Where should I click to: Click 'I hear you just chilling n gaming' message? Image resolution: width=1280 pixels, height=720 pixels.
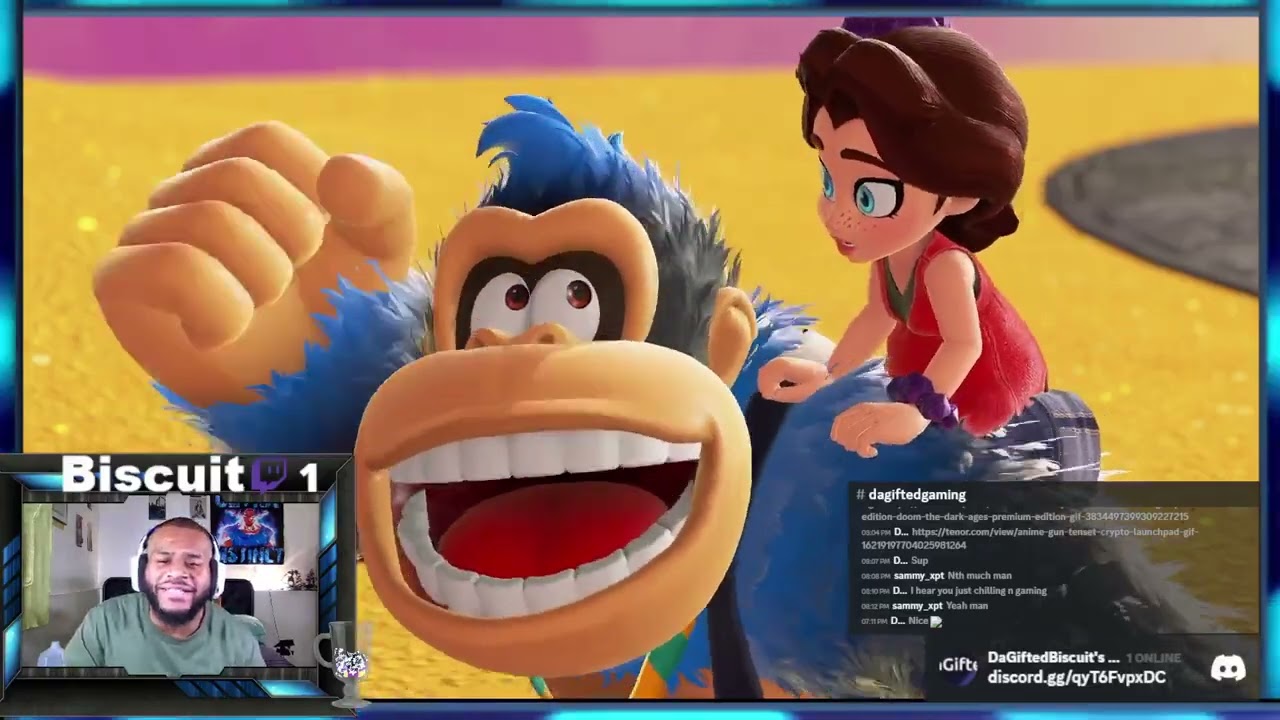tap(978, 591)
